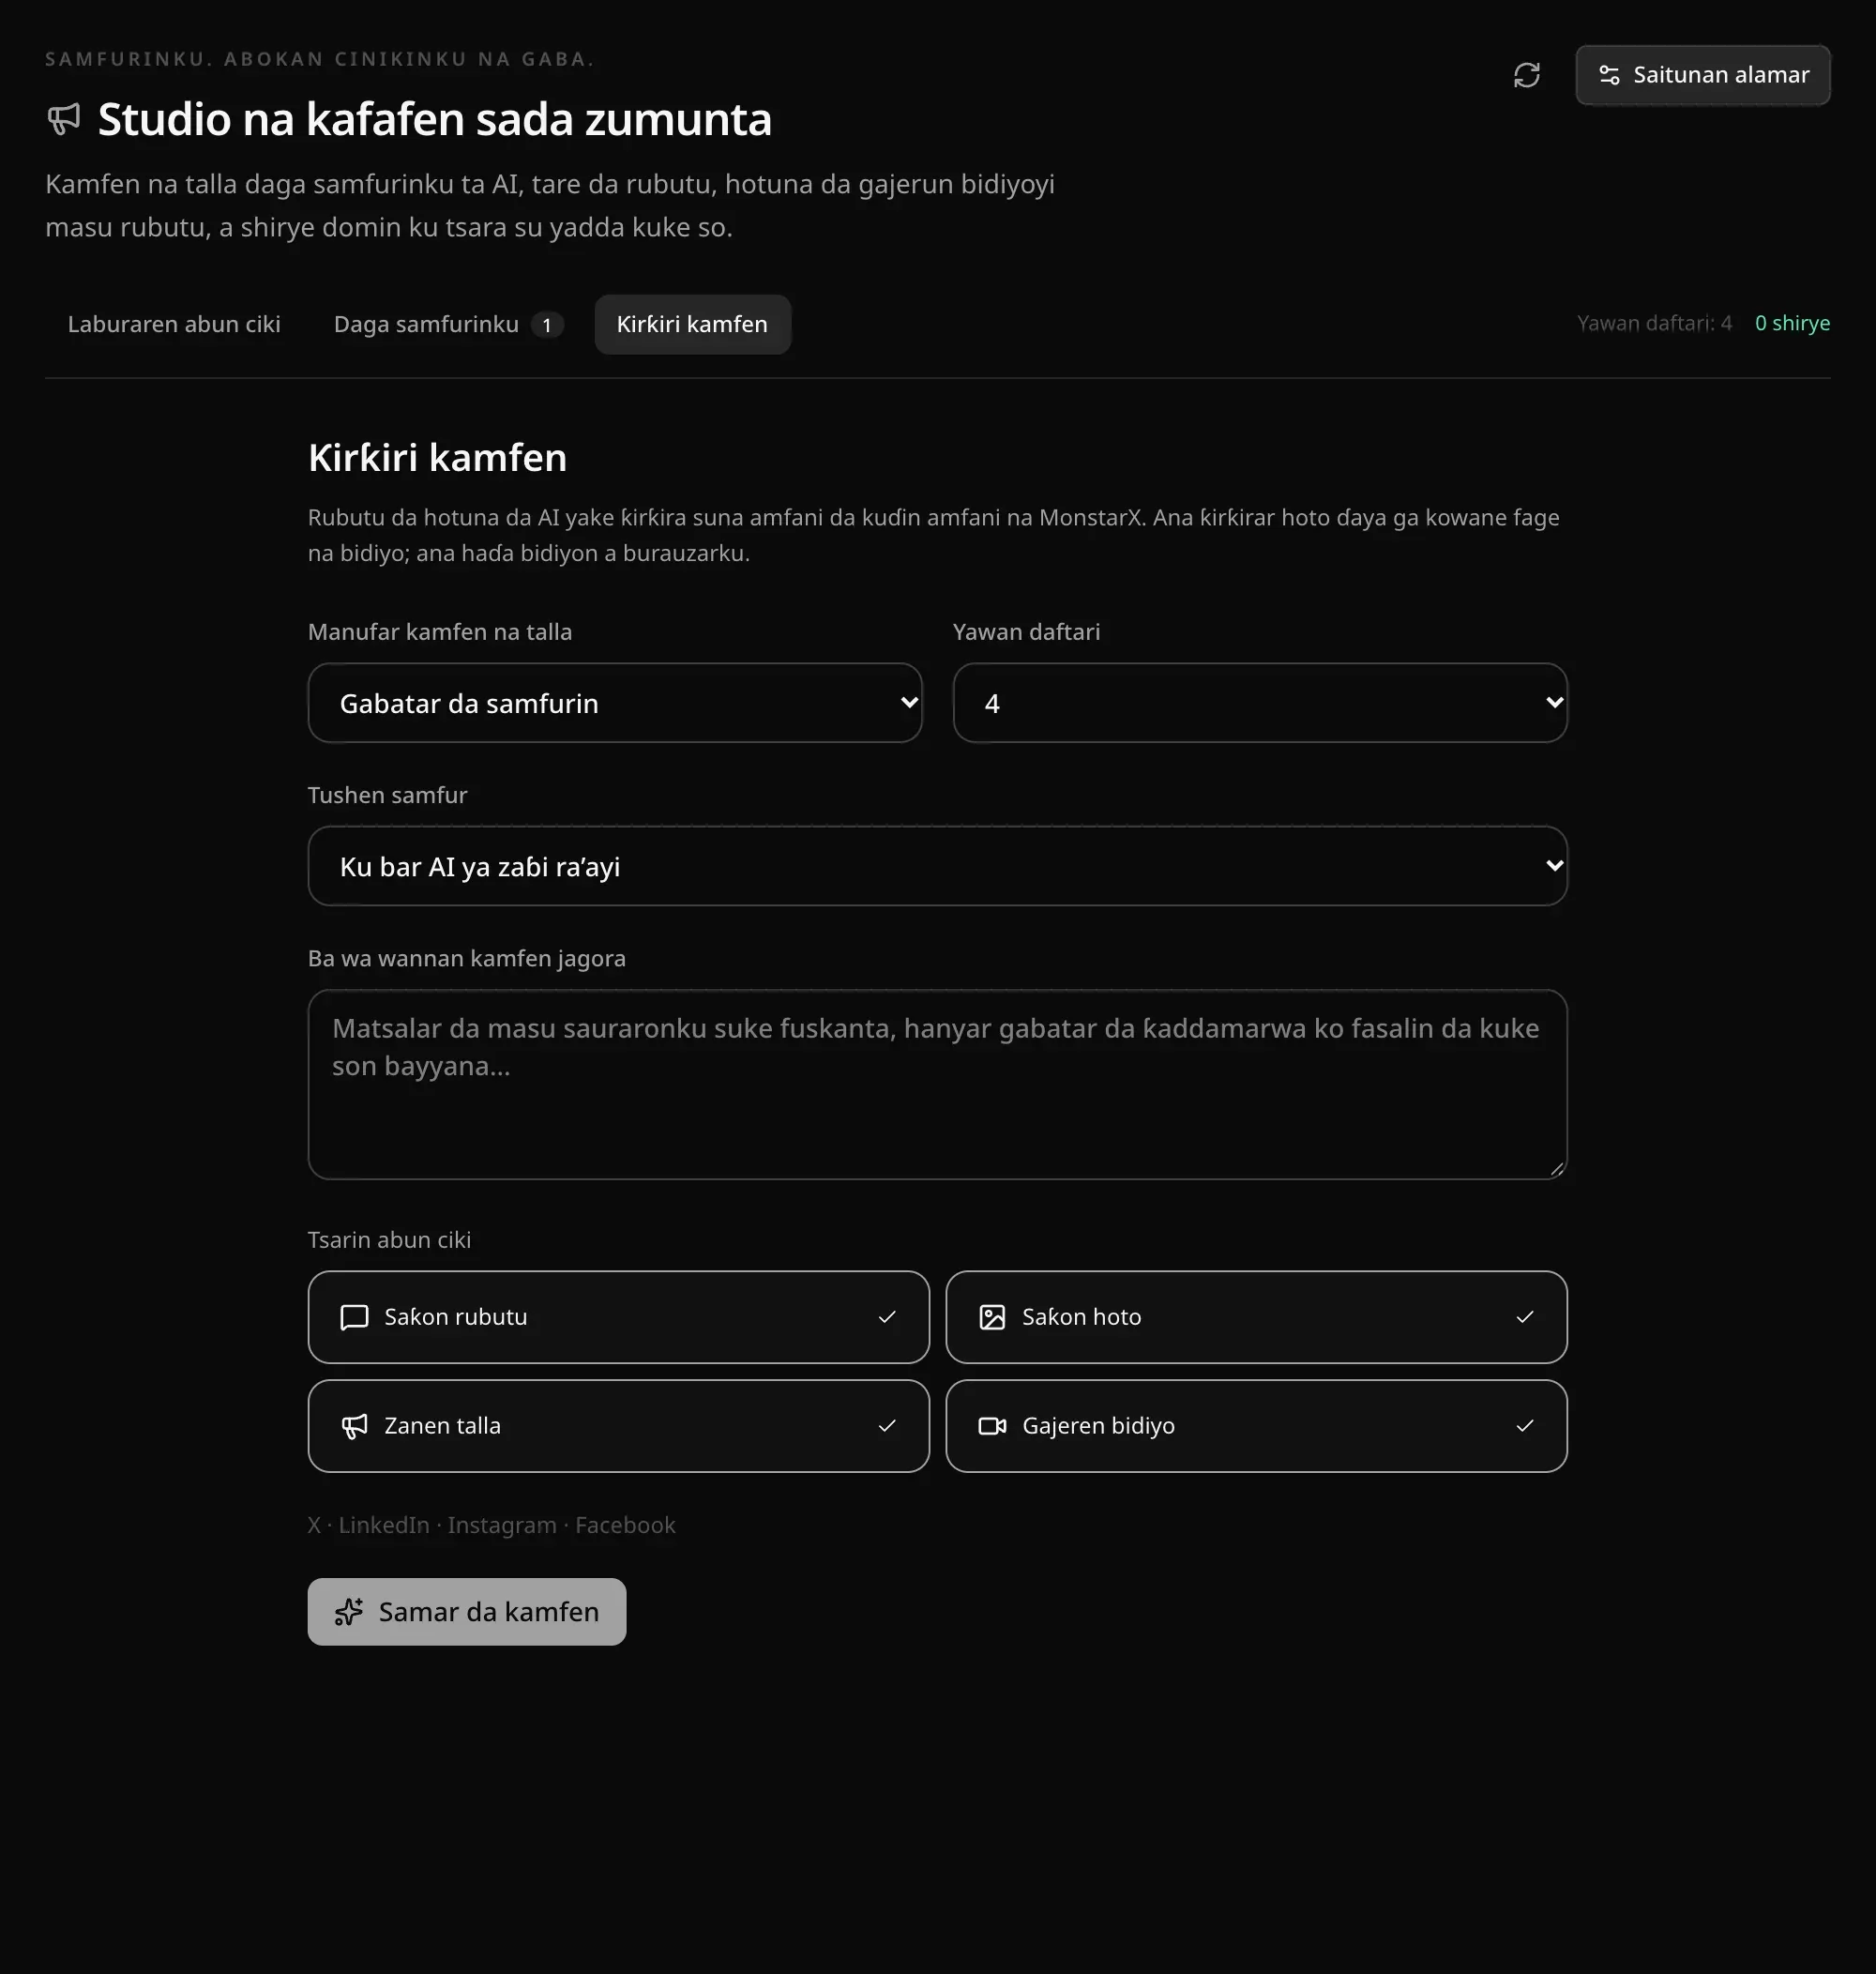Click the sparkle icon on Samar da kamfen
Viewport: 1876px width, 1974px height.
349,1612
